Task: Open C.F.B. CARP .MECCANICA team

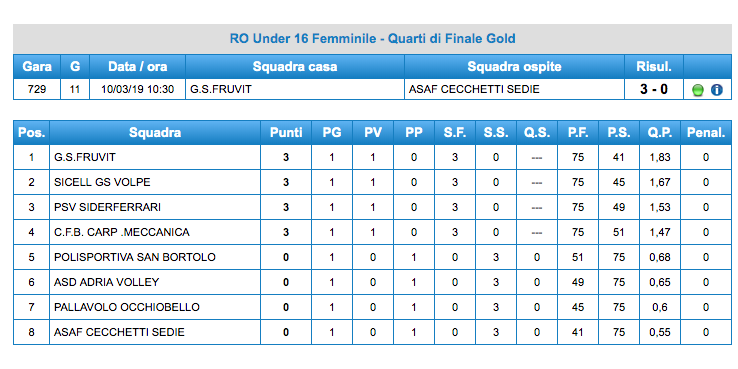Action: [122, 232]
